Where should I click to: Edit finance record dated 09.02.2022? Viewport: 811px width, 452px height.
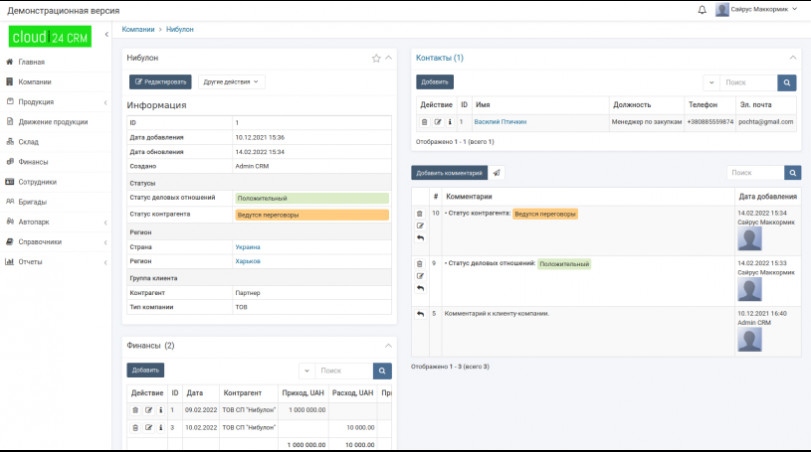coord(148,410)
